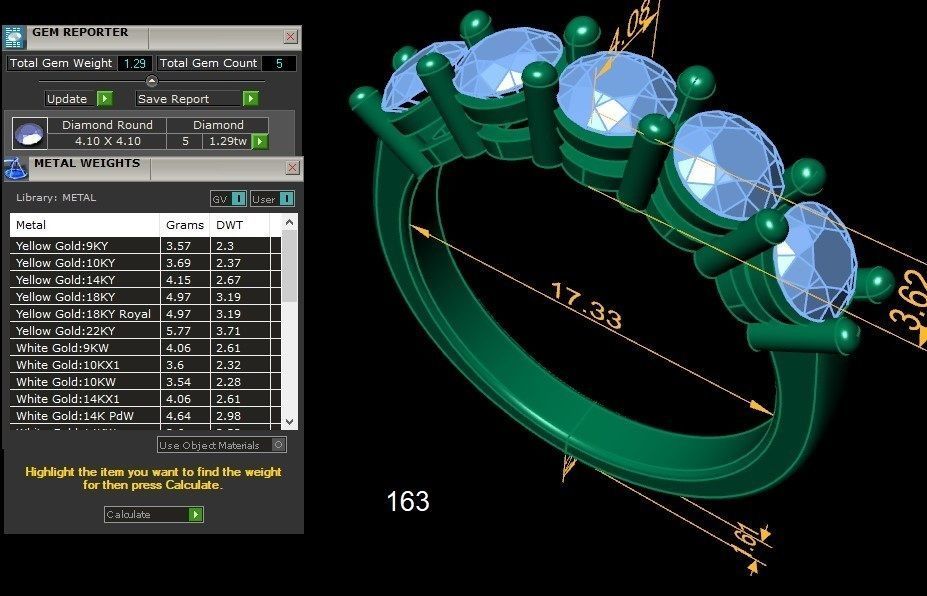Click the 1.29tw weight cell
Viewport: 927px width, 596px height.
228,141
